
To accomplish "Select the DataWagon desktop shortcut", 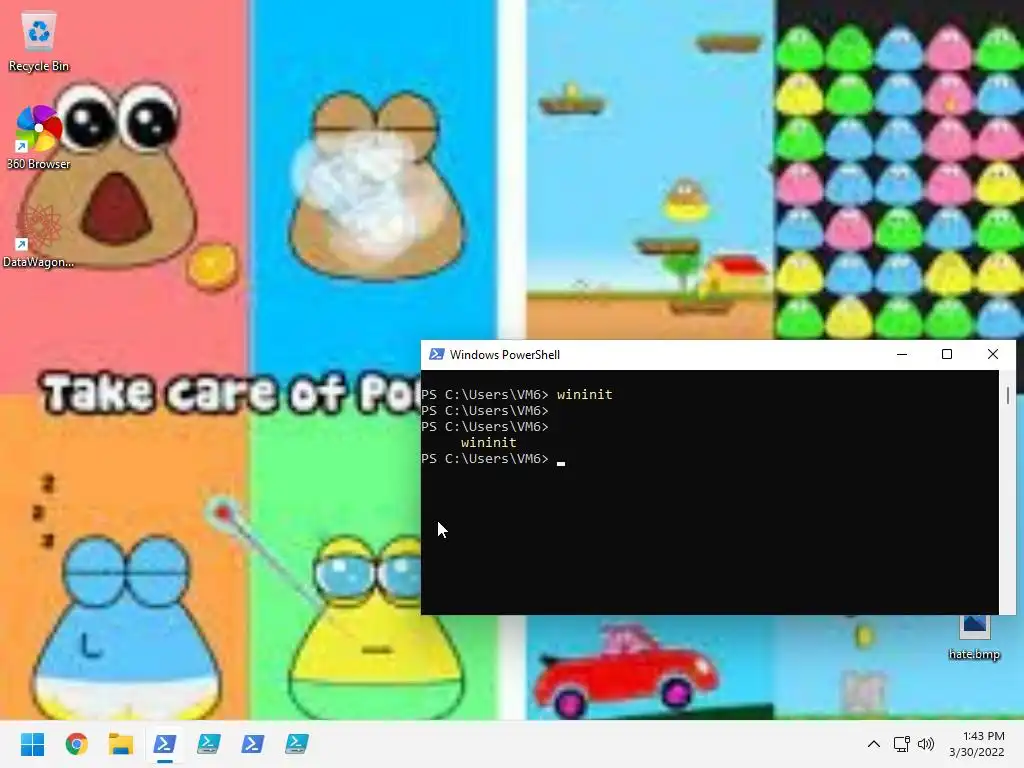I will click(x=39, y=235).
